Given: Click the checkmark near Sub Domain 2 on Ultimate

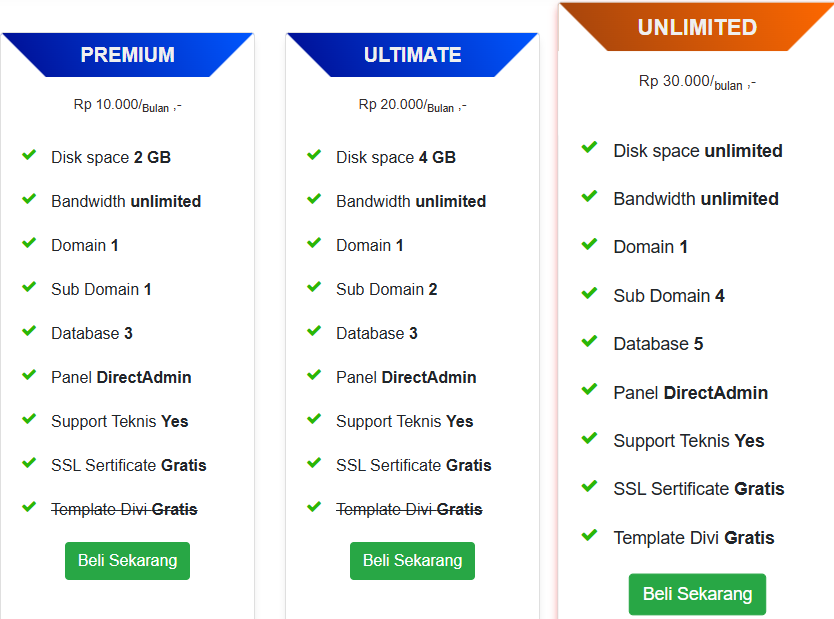Looking at the screenshot, I should click(314, 288).
